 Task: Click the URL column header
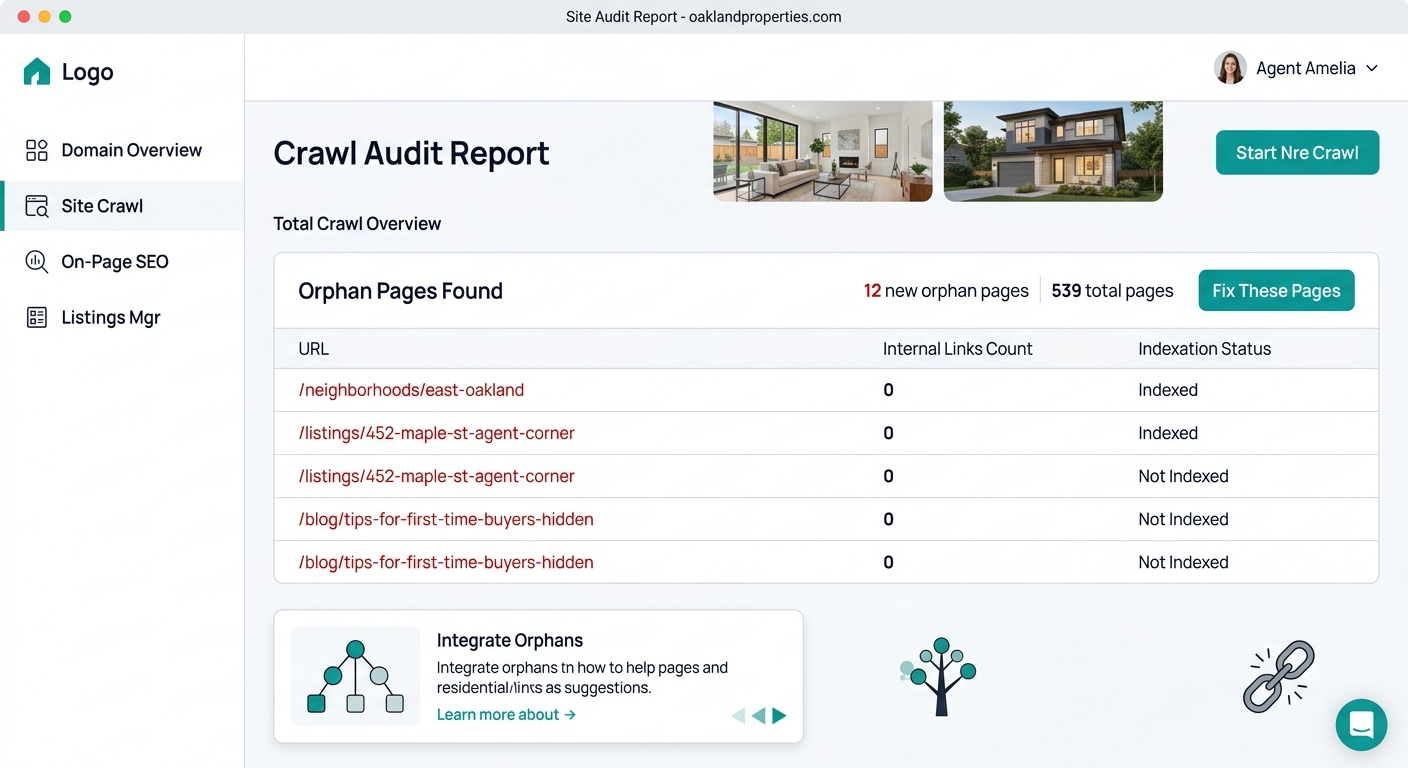coord(313,349)
